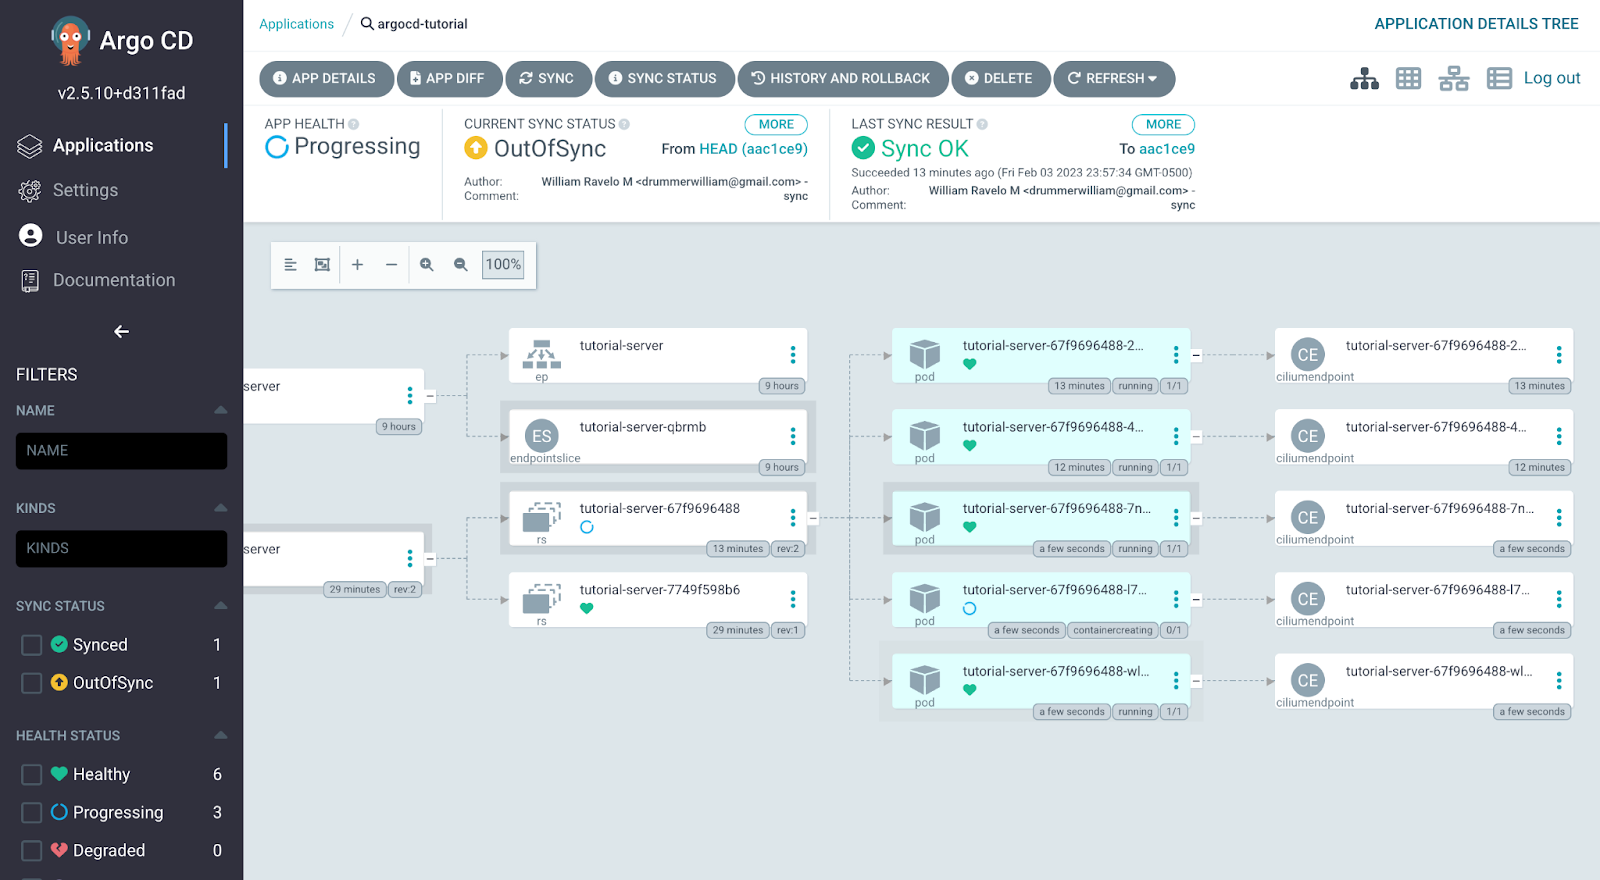1600x880 pixels.
Task: Click the group nodes toolbar icon
Action: pos(322,265)
